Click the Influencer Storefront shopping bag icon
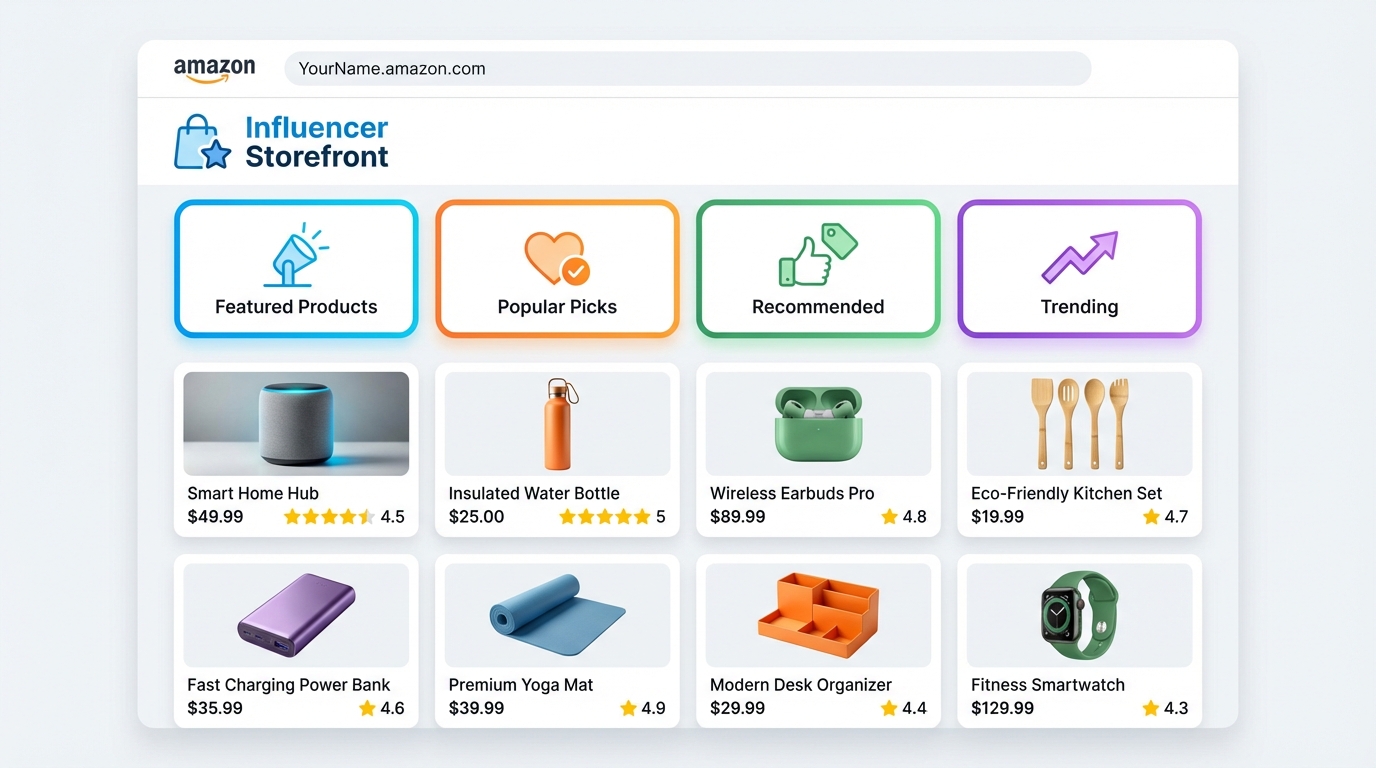Viewport: 1376px width, 768px height. pos(201,141)
